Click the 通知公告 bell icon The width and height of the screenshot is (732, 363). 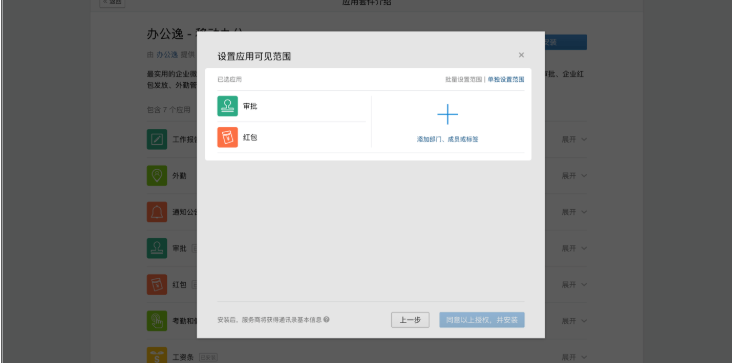157,212
